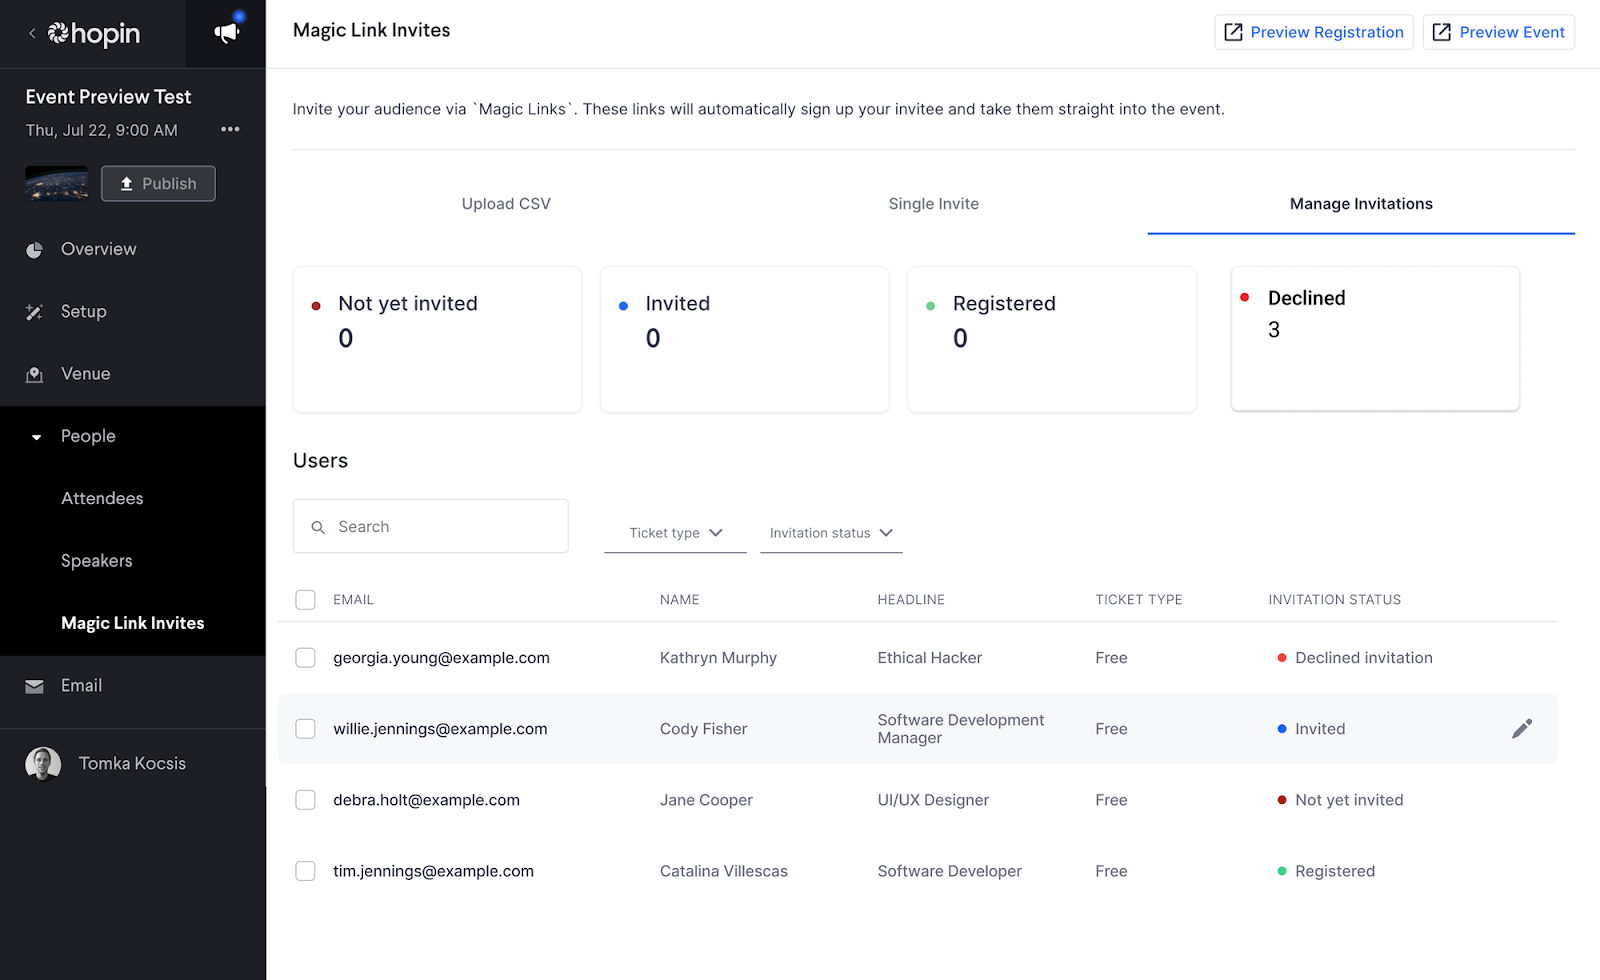Click the name Cody Fisher
This screenshot has height=980, width=1600.
point(703,729)
